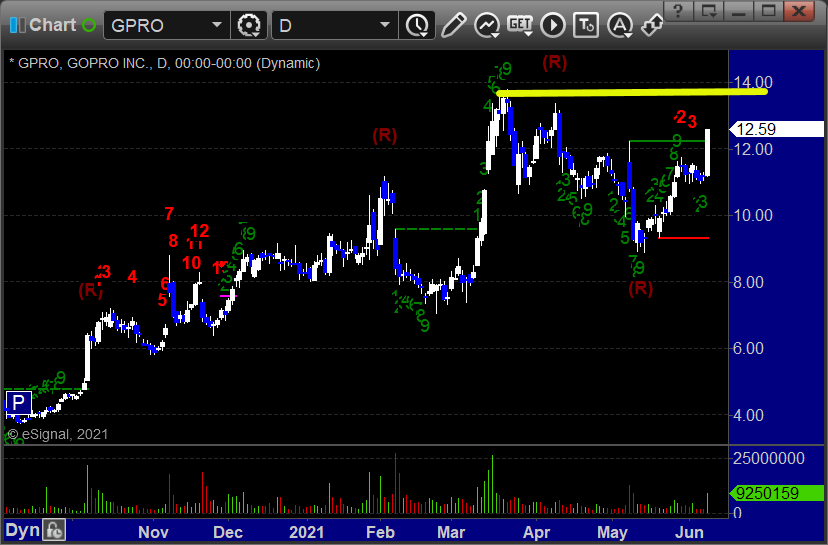Select the green dashed line near 9.60

(437, 229)
